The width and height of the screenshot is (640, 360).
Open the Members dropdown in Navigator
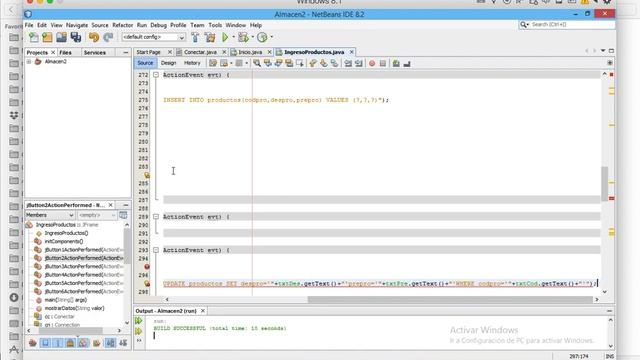(x=49, y=215)
